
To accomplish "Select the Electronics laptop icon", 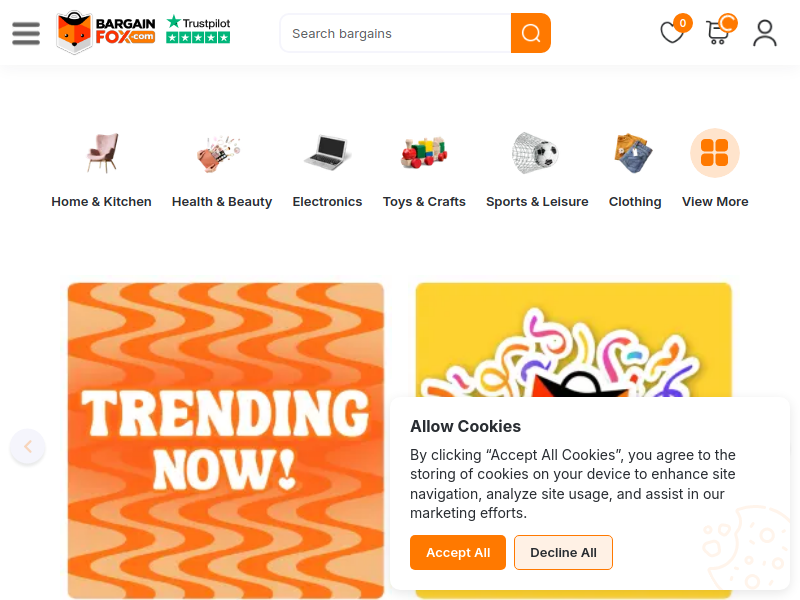I will pyautogui.click(x=327, y=153).
